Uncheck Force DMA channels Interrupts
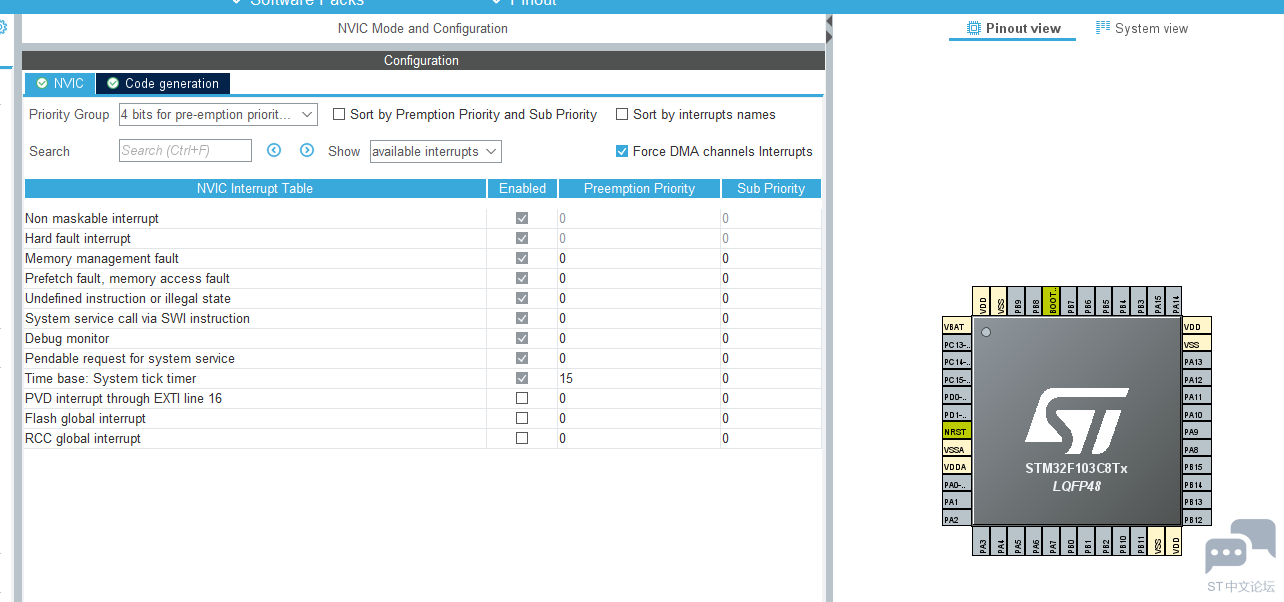Viewport: 1284px width, 602px height. pos(622,151)
